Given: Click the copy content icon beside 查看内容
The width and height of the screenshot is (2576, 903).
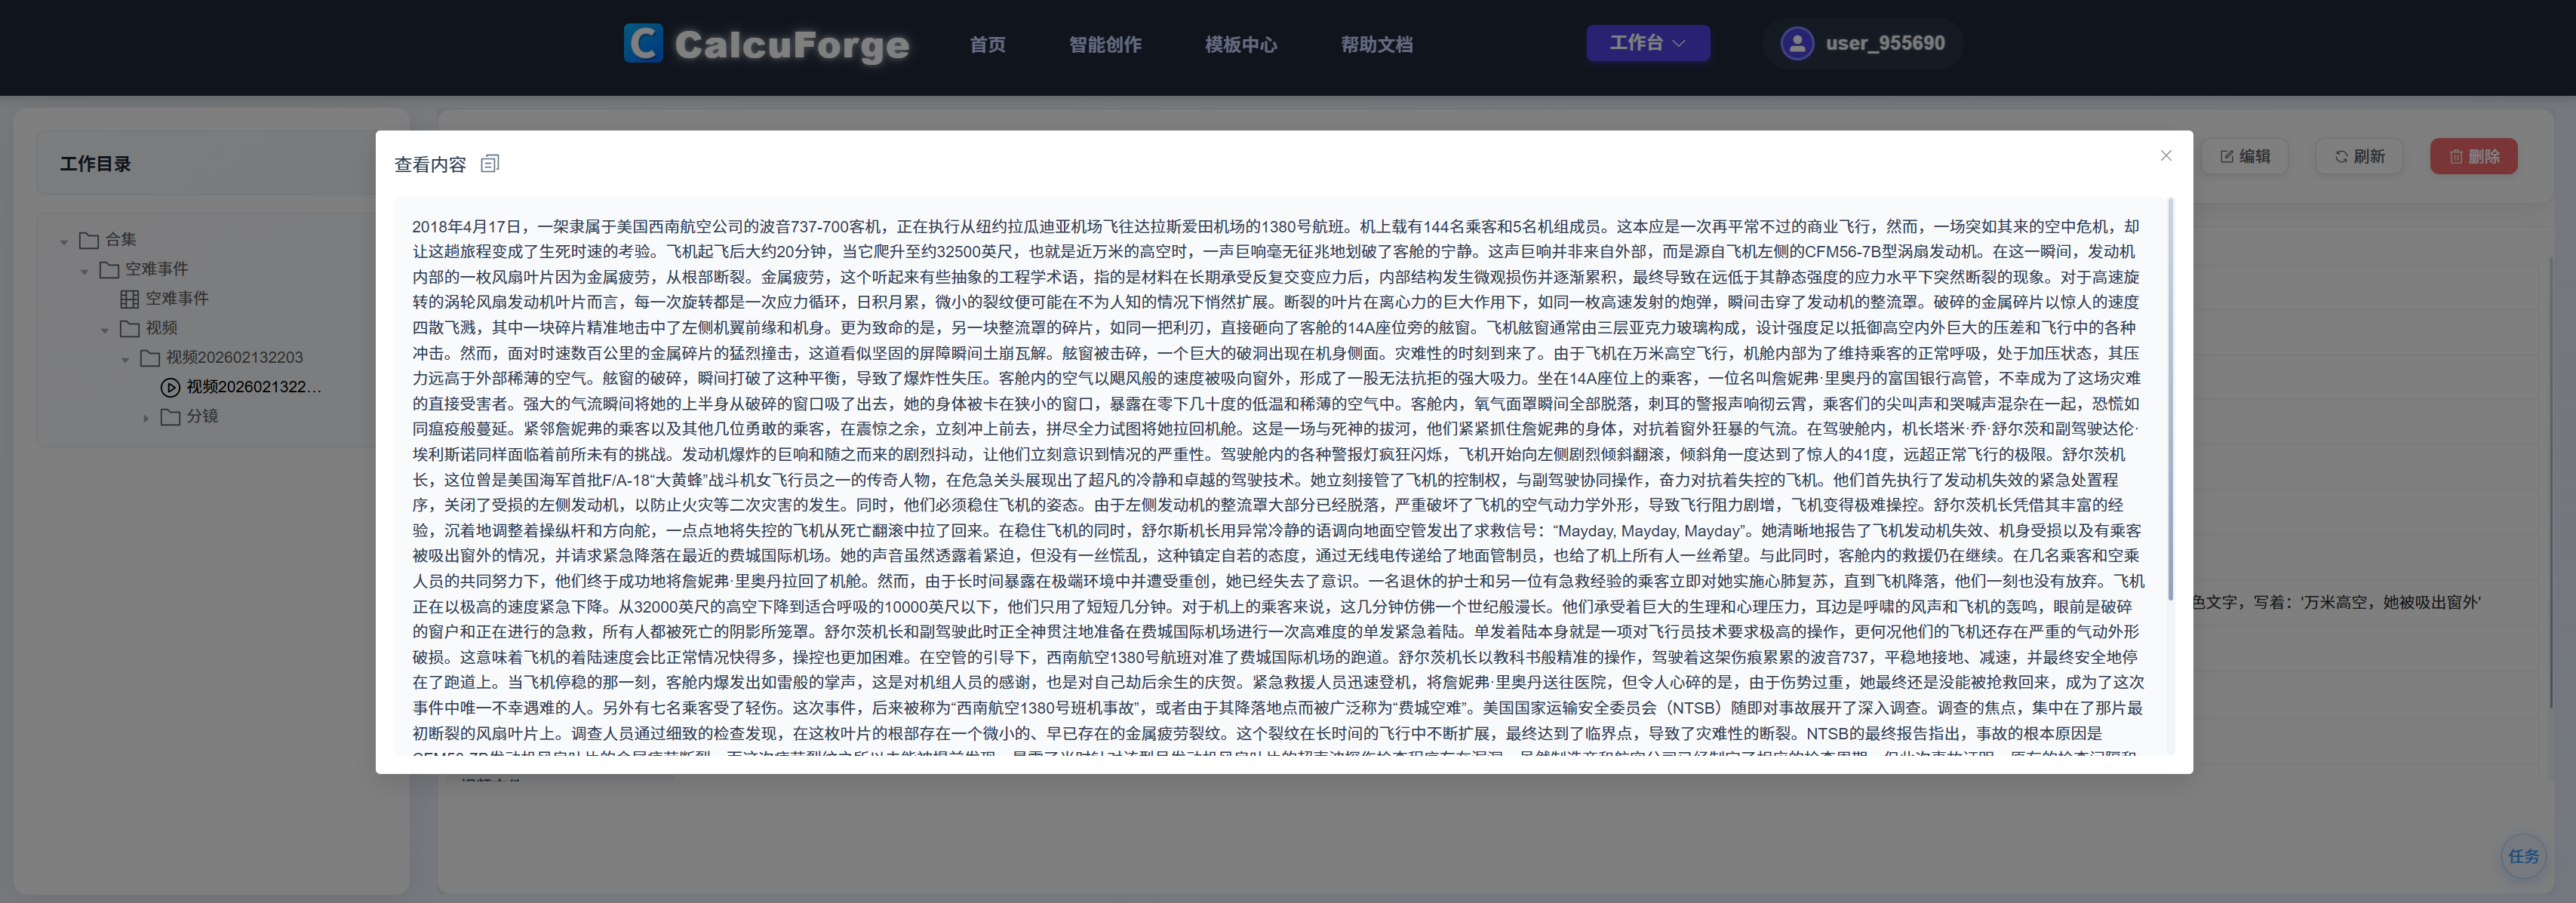Looking at the screenshot, I should pyautogui.click(x=489, y=163).
